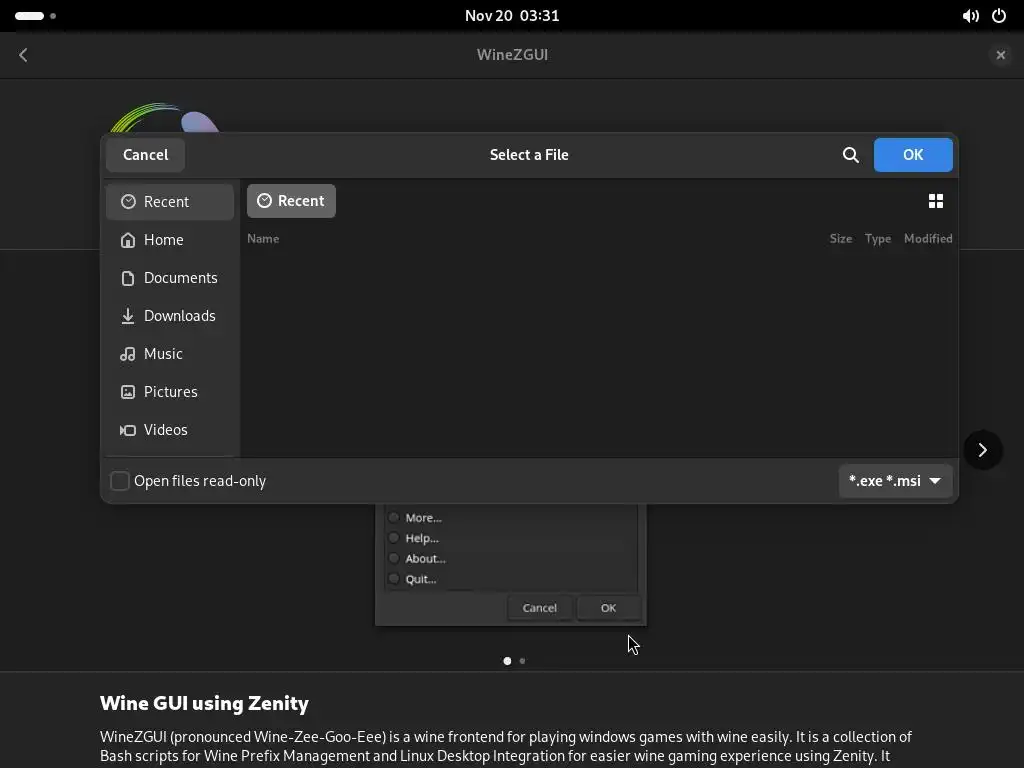This screenshot has height=768, width=1024.
Task: Open Pictures folder in sidebar
Action: [170, 391]
